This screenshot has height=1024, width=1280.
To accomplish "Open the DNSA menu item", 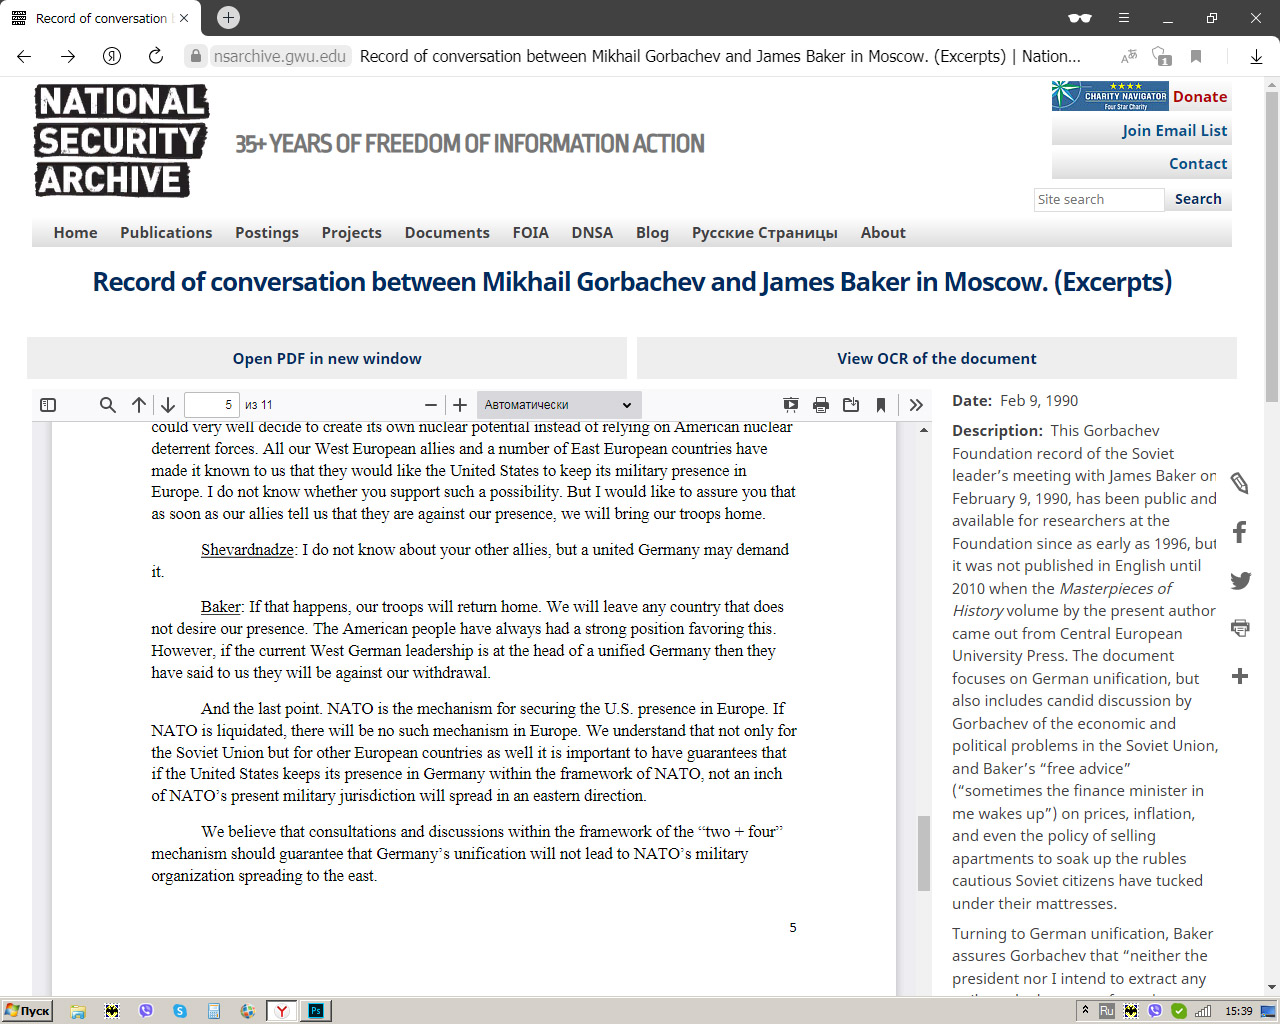I will point(592,232).
